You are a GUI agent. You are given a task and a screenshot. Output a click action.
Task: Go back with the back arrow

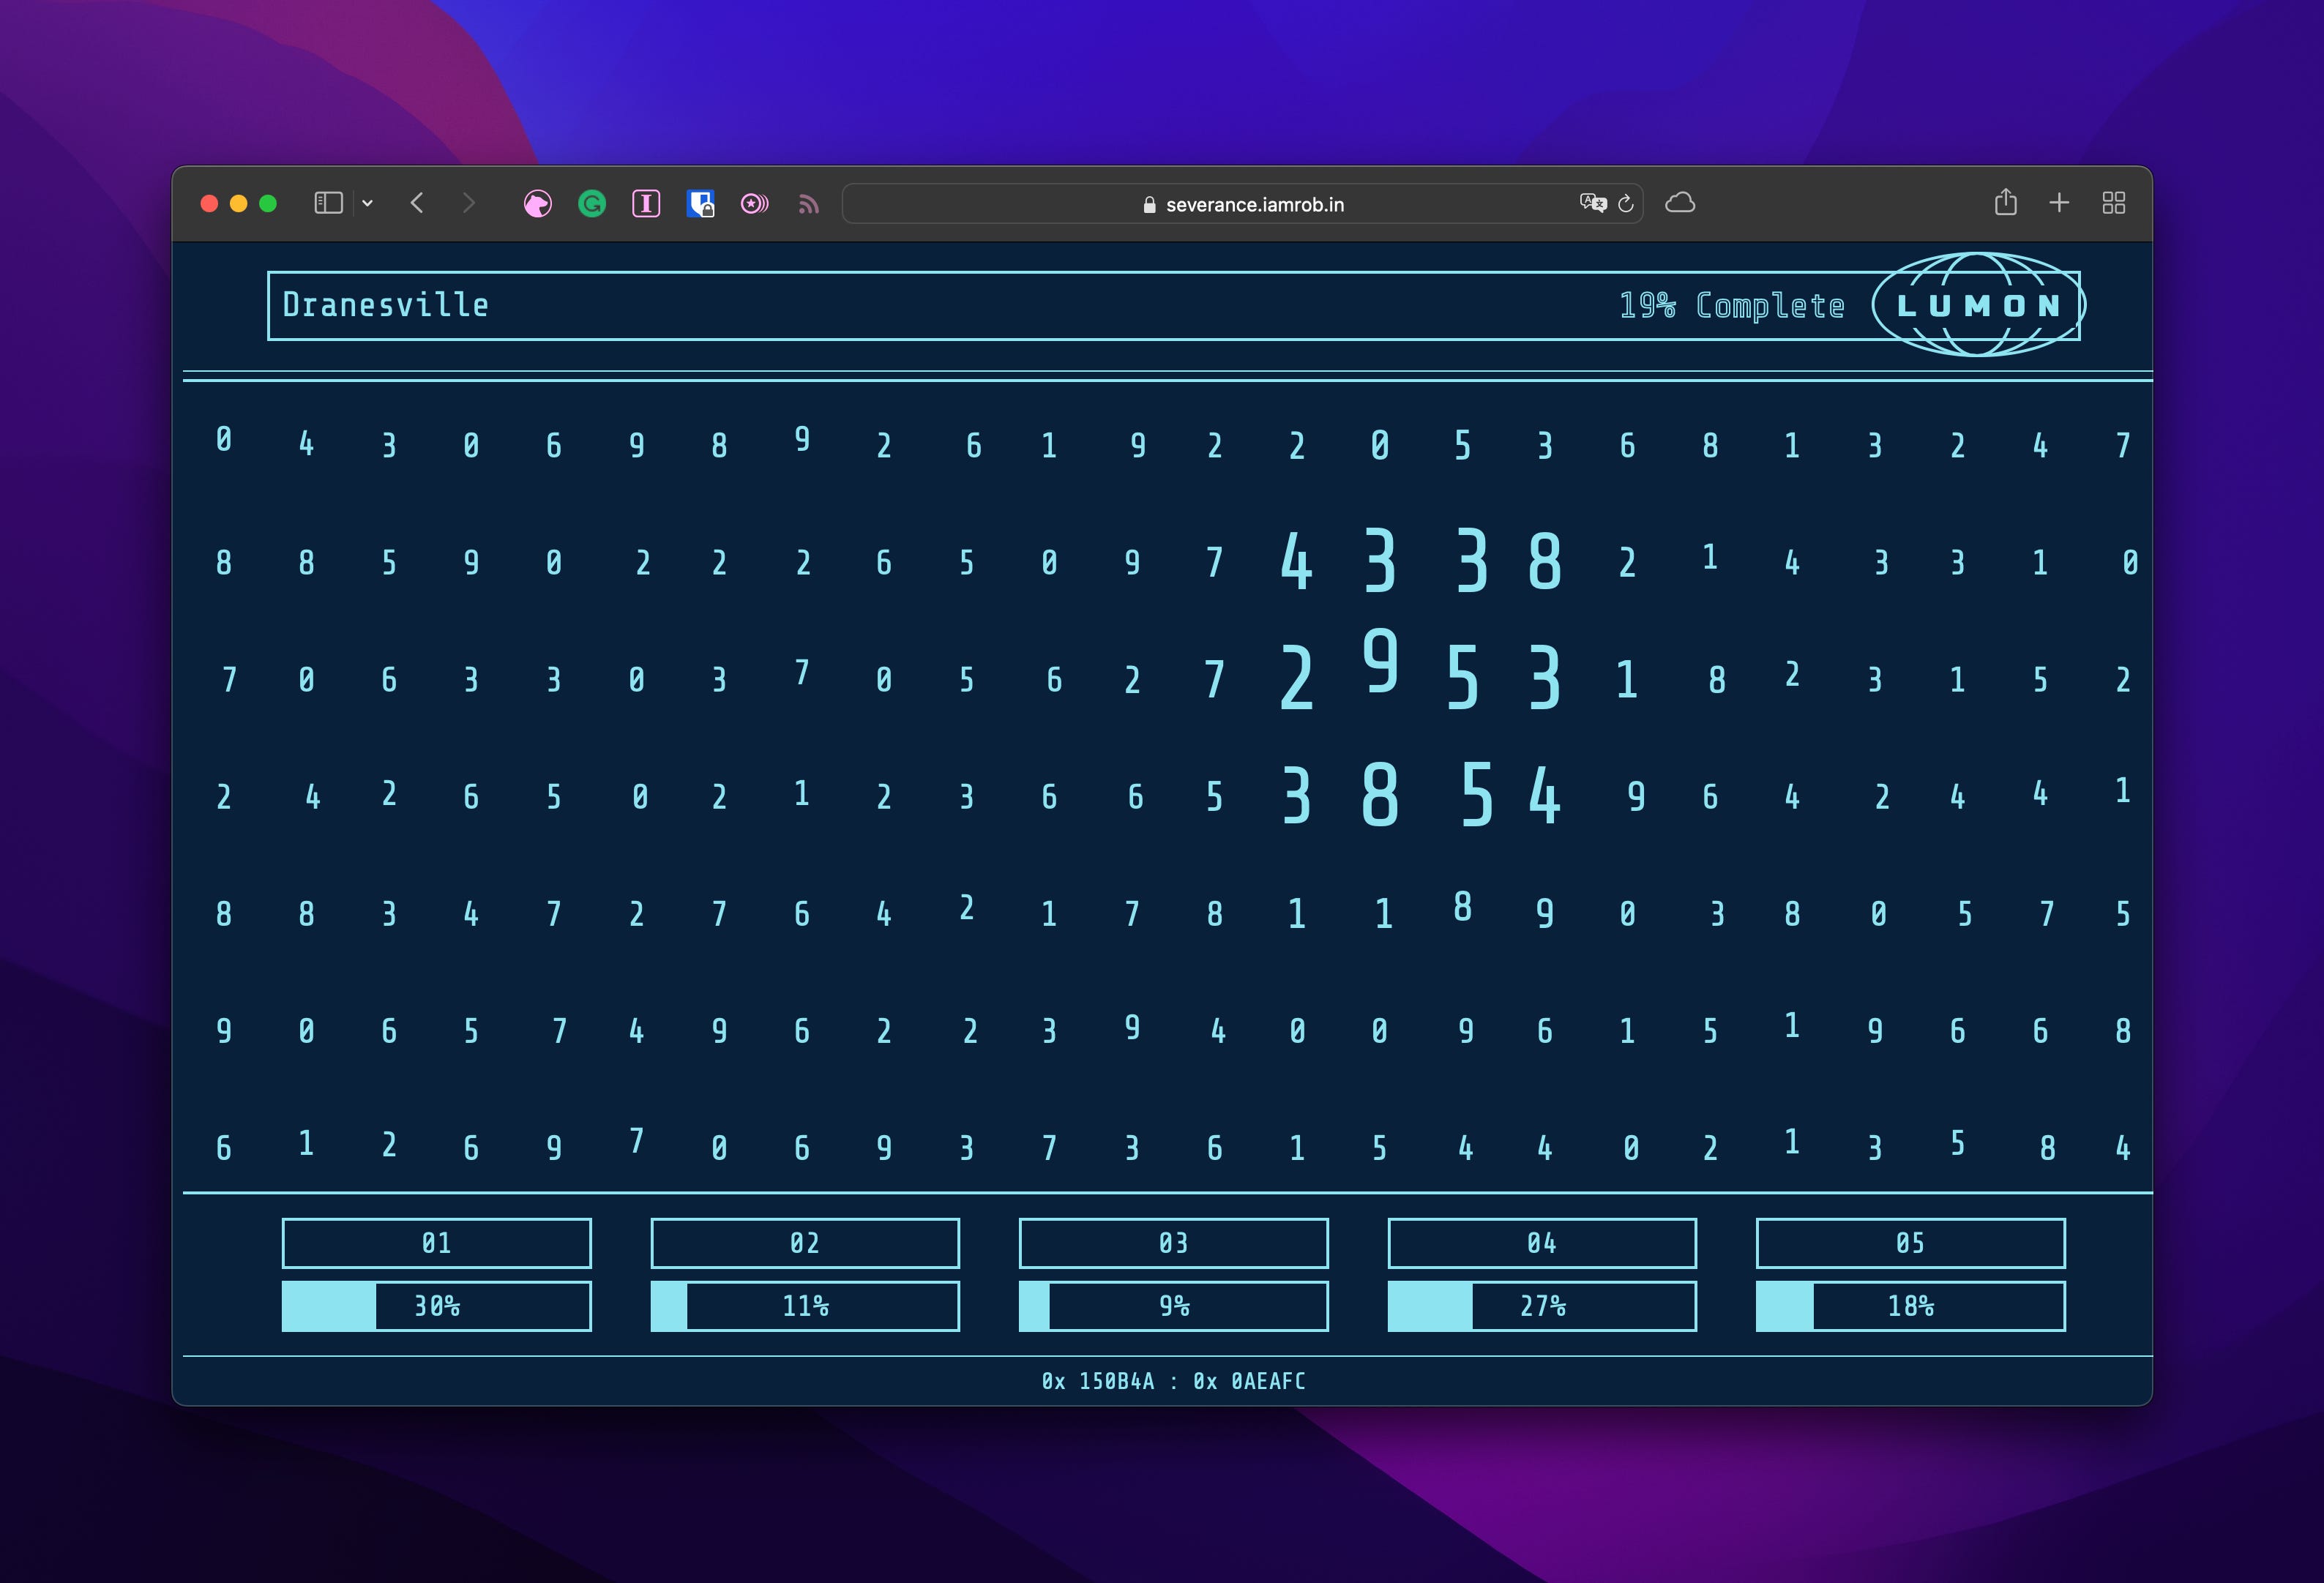[x=417, y=203]
